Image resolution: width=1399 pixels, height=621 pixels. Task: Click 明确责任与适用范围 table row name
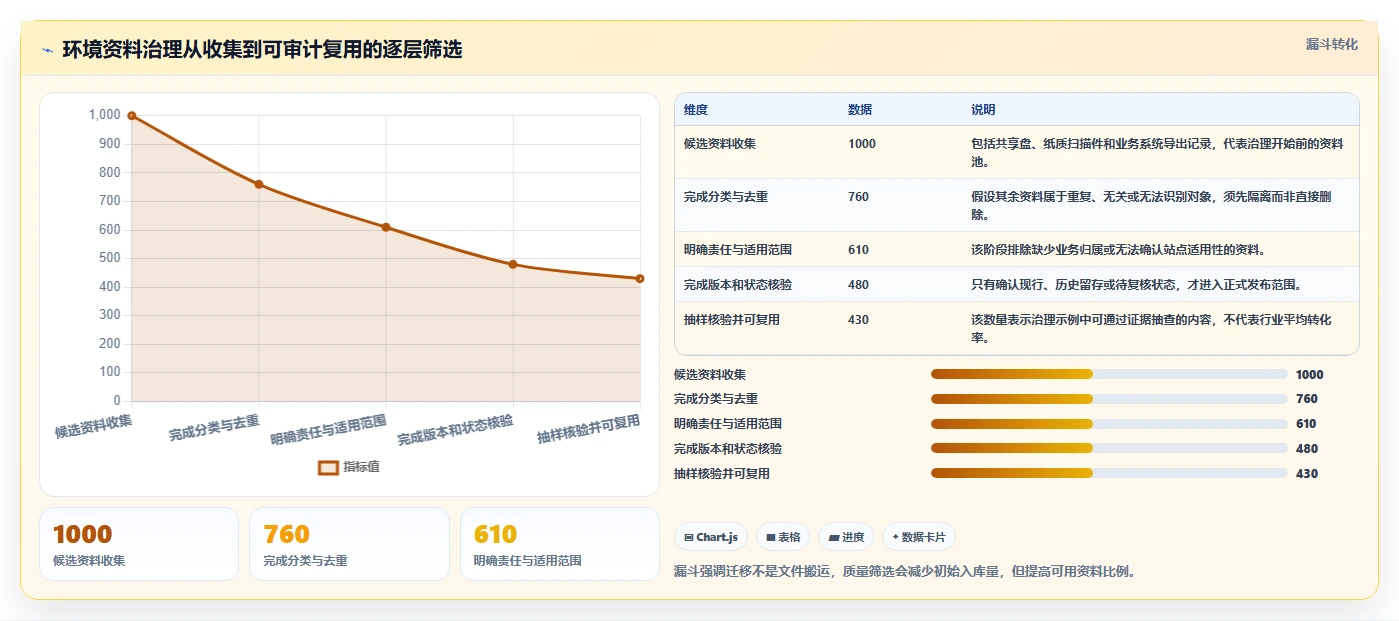[x=738, y=250]
